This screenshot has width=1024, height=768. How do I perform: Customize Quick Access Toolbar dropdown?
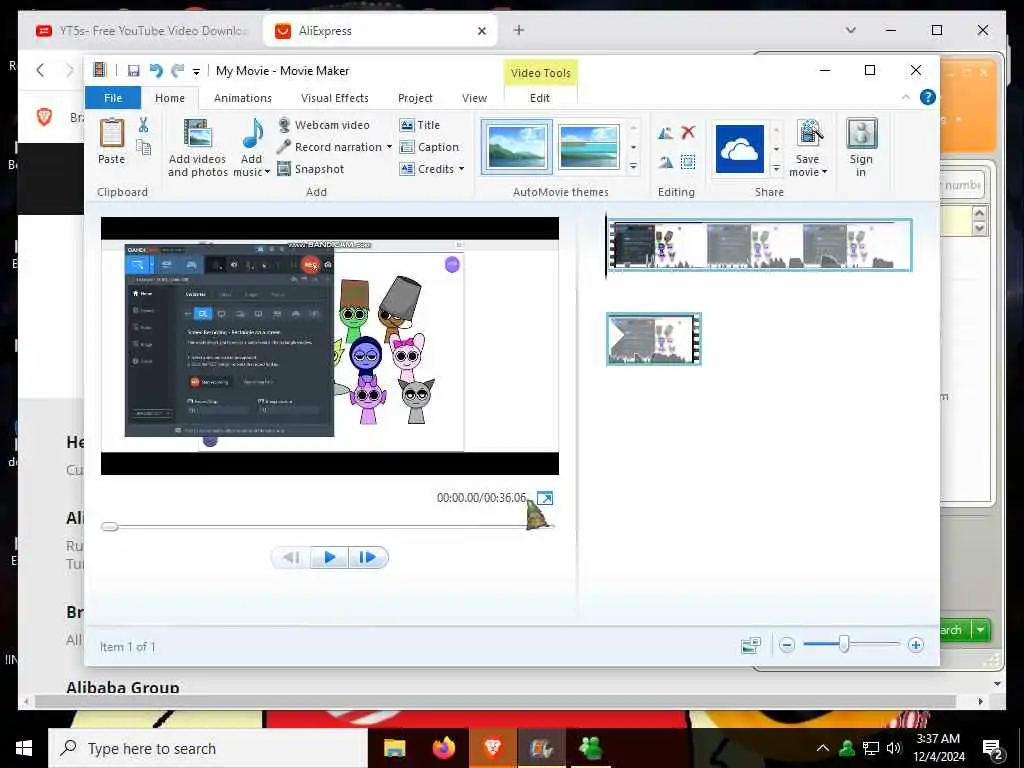coord(196,71)
